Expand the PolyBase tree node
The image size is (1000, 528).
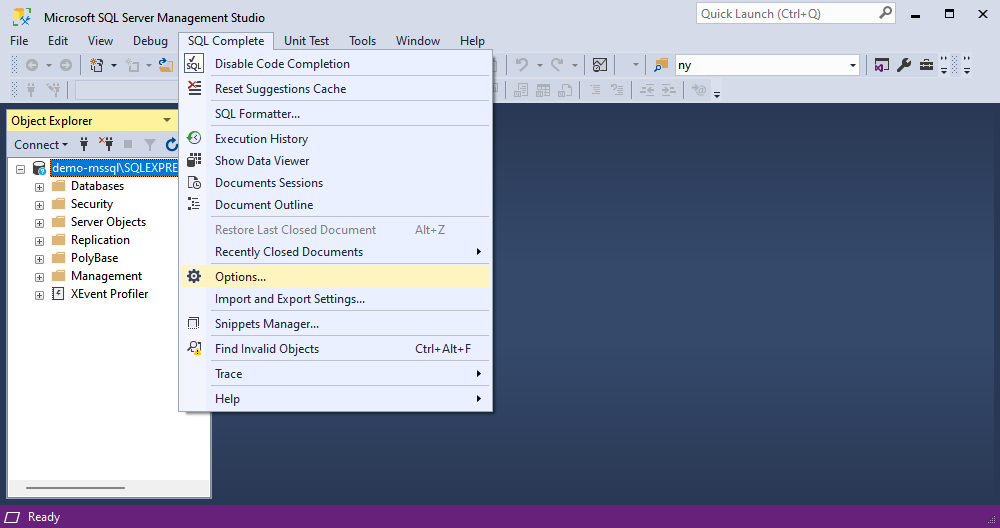pyautogui.click(x=40, y=259)
